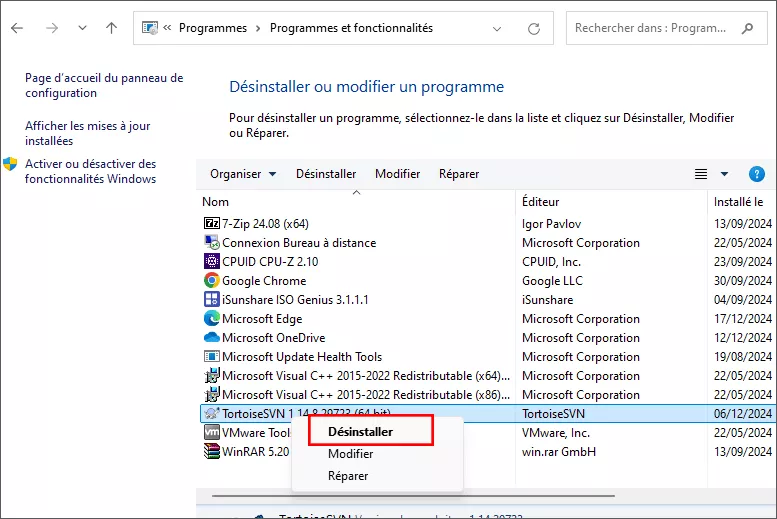This screenshot has width=777, height=519.
Task: Click the horizontal scrollbar under the list
Action: 413,495
